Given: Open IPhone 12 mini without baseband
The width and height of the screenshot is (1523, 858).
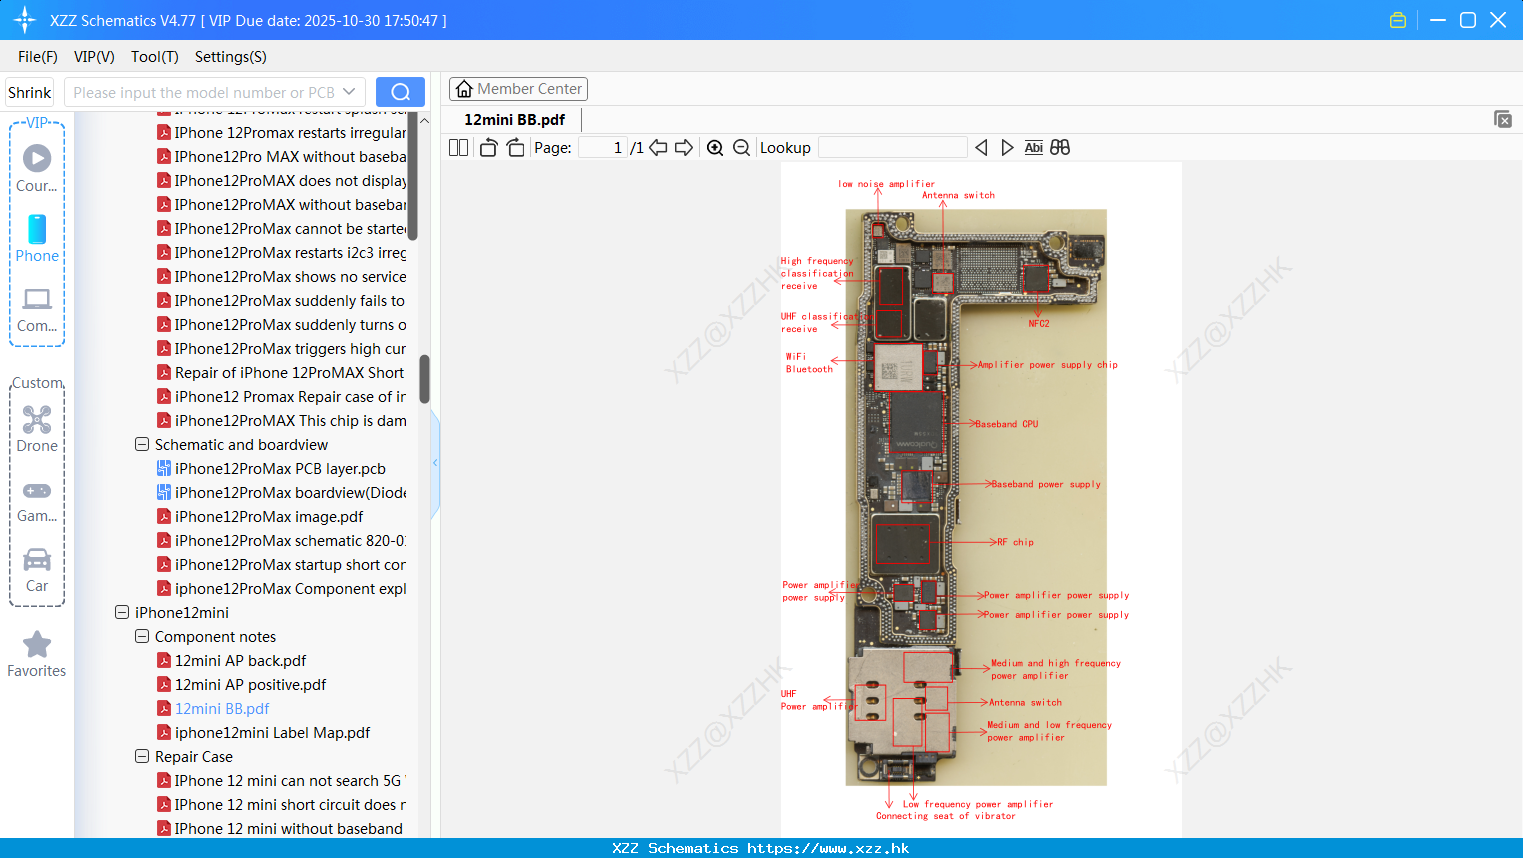Looking at the screenshot, I should [x=289, y=828].
